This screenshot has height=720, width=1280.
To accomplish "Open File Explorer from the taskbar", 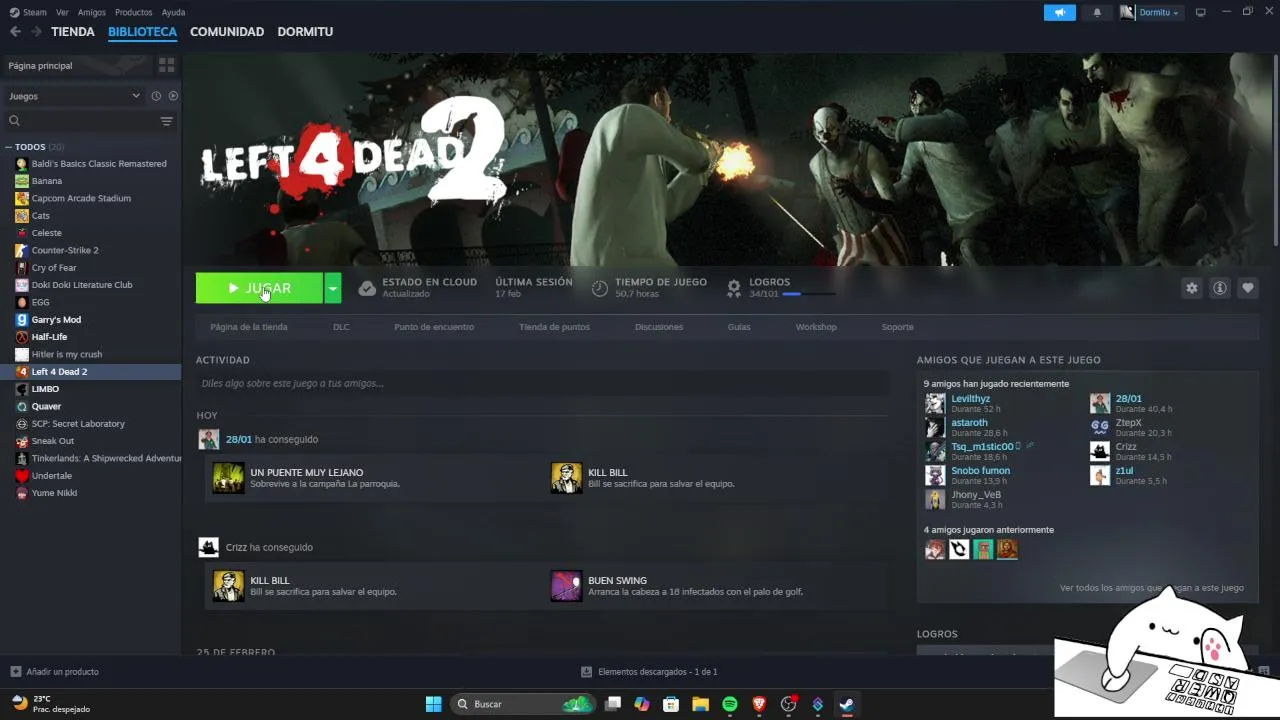I will click(x=700, y=704).
